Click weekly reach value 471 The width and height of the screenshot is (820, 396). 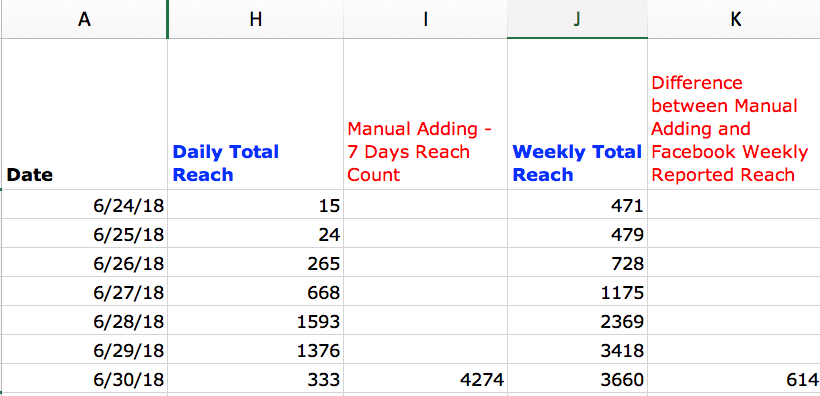[x=577, y=205]
